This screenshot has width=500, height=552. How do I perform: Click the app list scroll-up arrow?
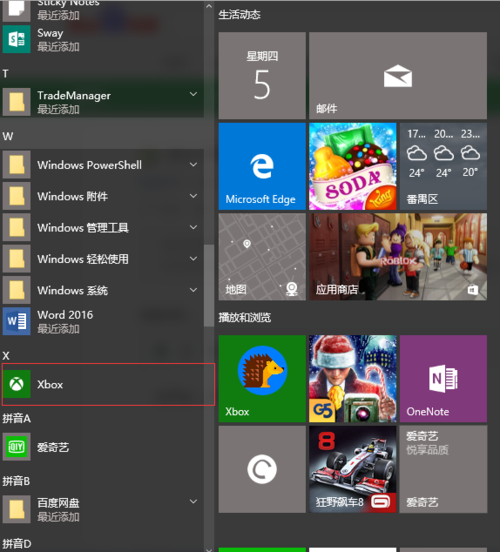[209, 6]
